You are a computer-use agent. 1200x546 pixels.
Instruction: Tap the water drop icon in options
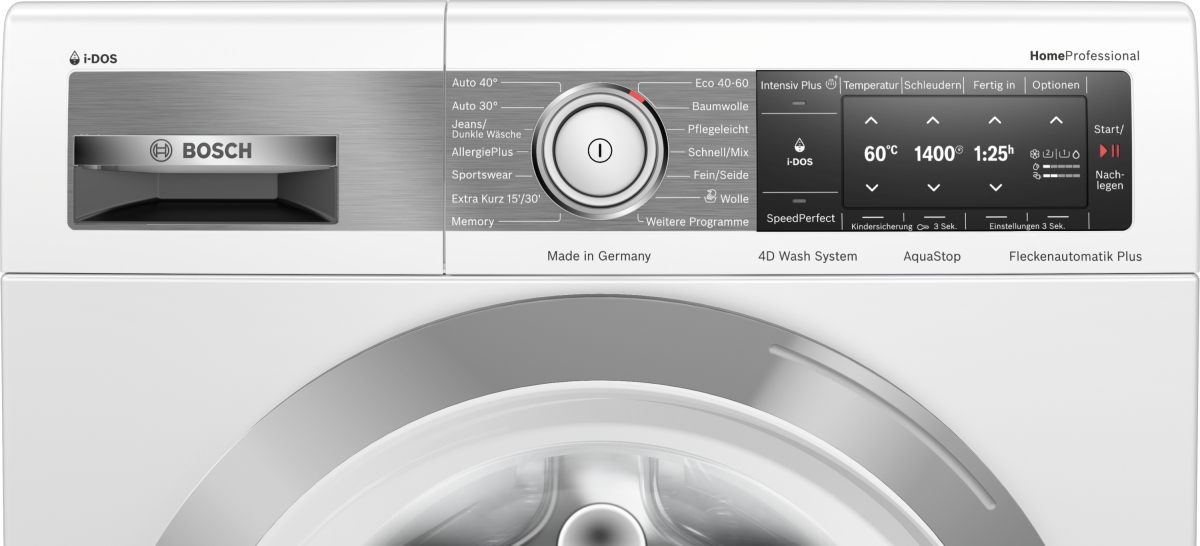1076,154
